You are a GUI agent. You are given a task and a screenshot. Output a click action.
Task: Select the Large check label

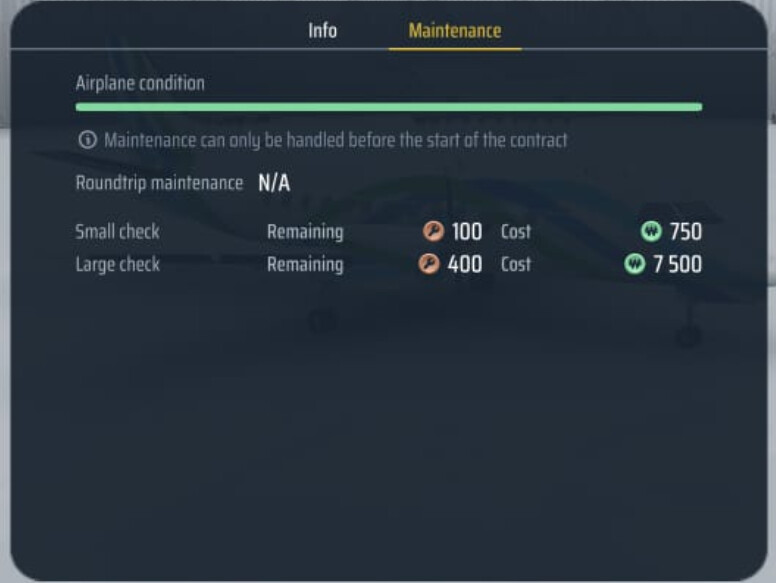click(x=117, y=265)
